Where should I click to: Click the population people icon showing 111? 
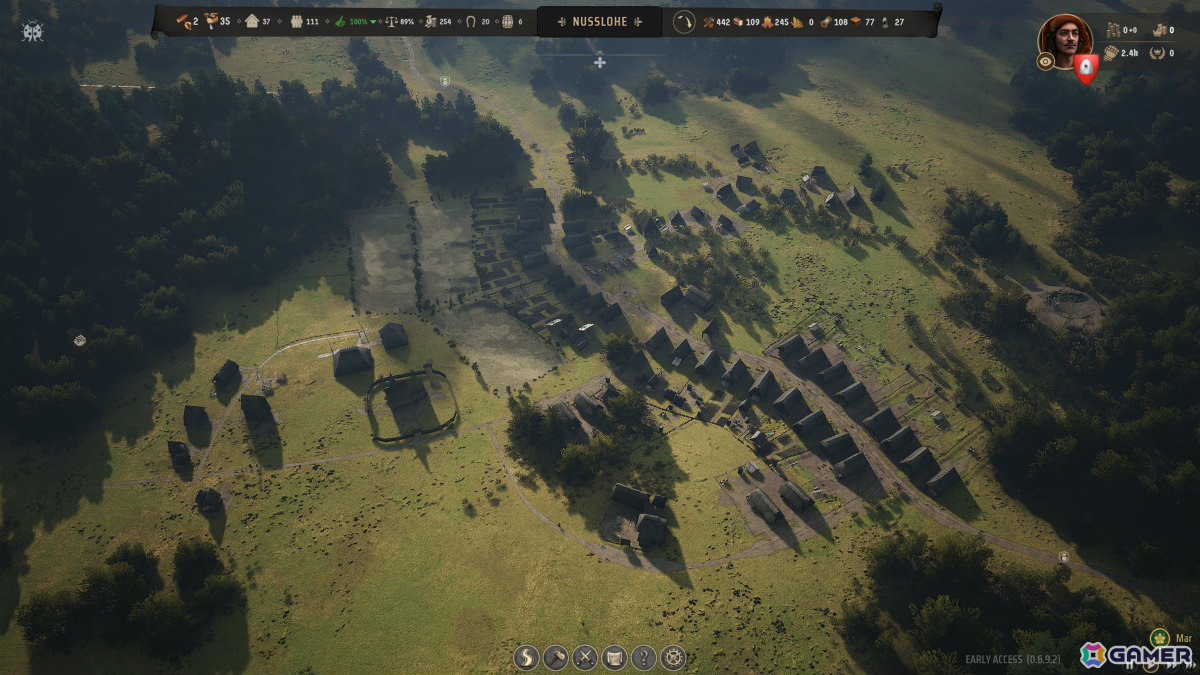click(x=296, y=22)
